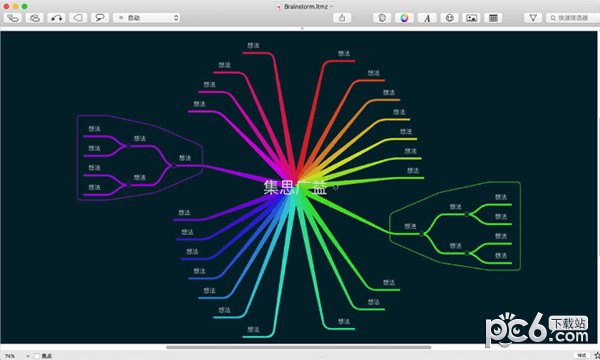Click the star icon in status bar

(x=597, y=356)
